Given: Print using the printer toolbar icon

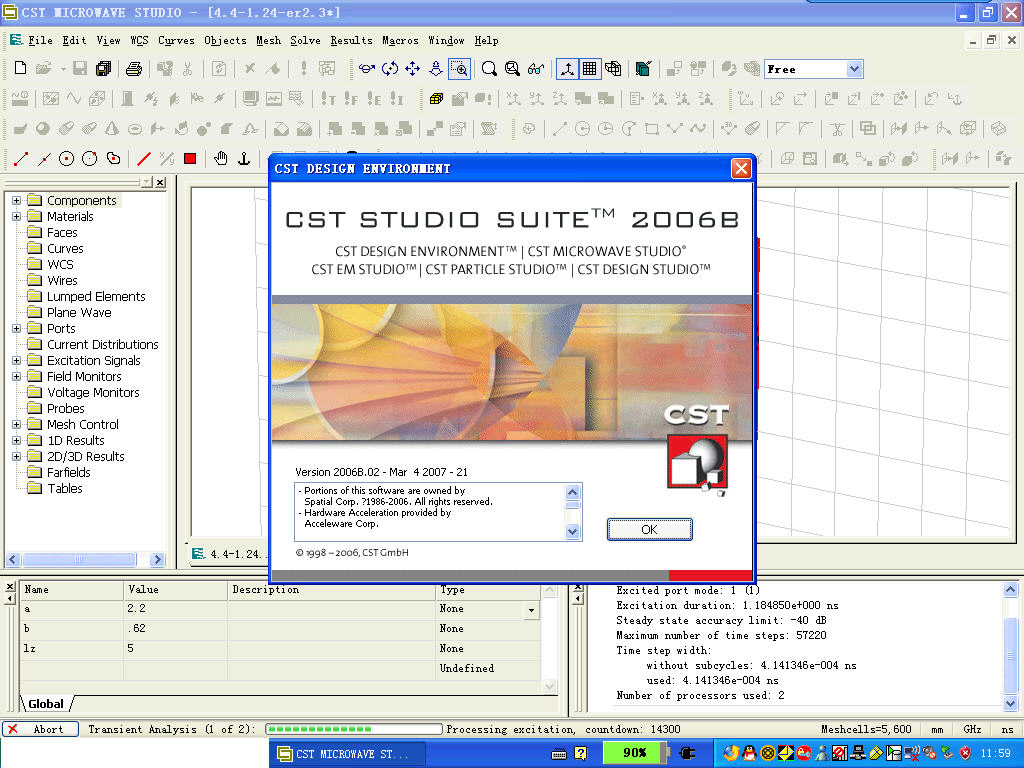Looking at the screenshot, I should coord(134,69).
